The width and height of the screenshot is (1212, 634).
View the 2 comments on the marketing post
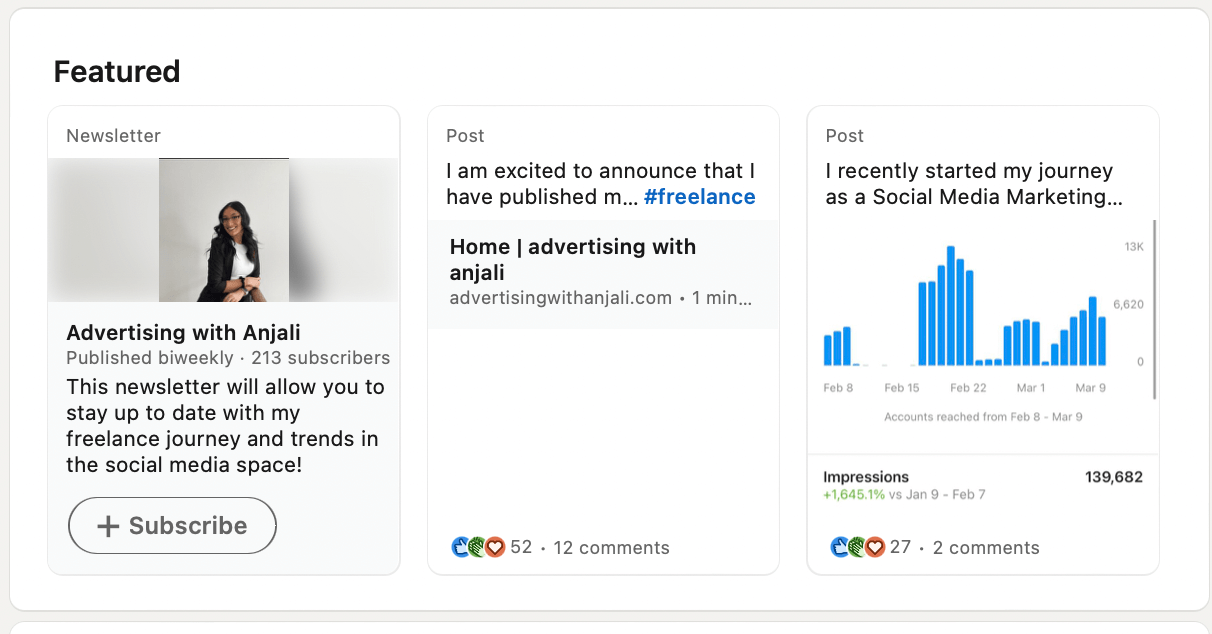coord(986,547)
